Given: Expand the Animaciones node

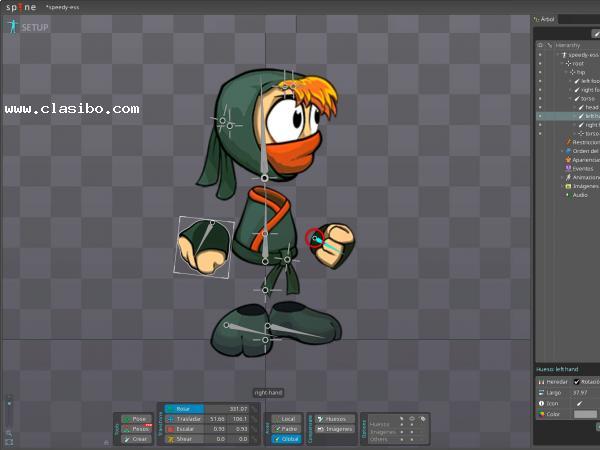Looking at the screenshot, I should 562,178.
